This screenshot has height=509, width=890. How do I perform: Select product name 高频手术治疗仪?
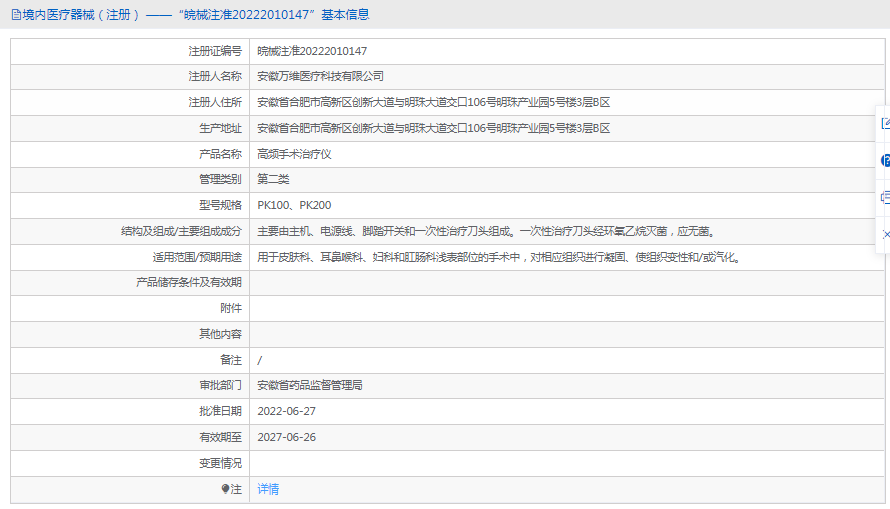pyautogui.click(x=295, y=154)
